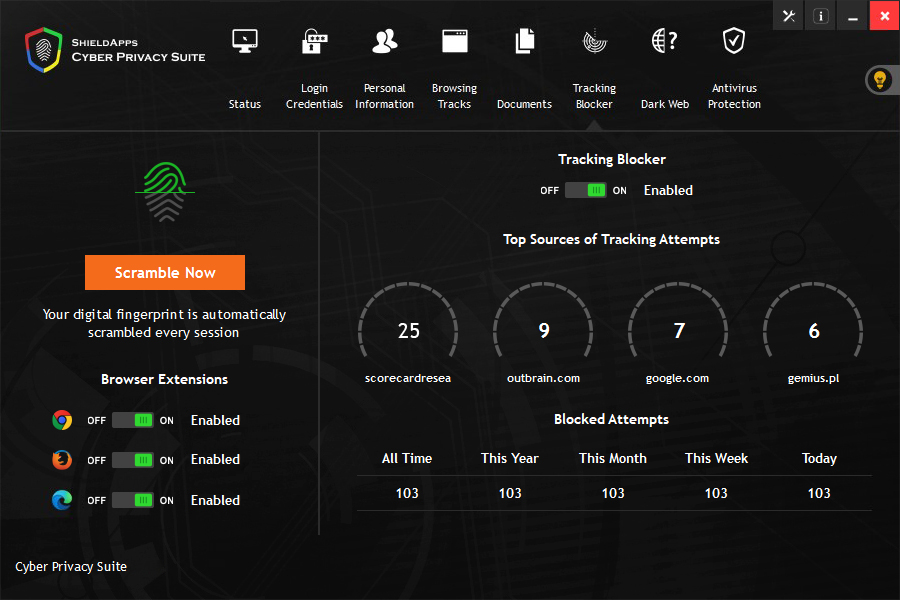The image size is (900, 600).
Task: Click the info icon in the title bar
Action: click(x=820, y=16)
